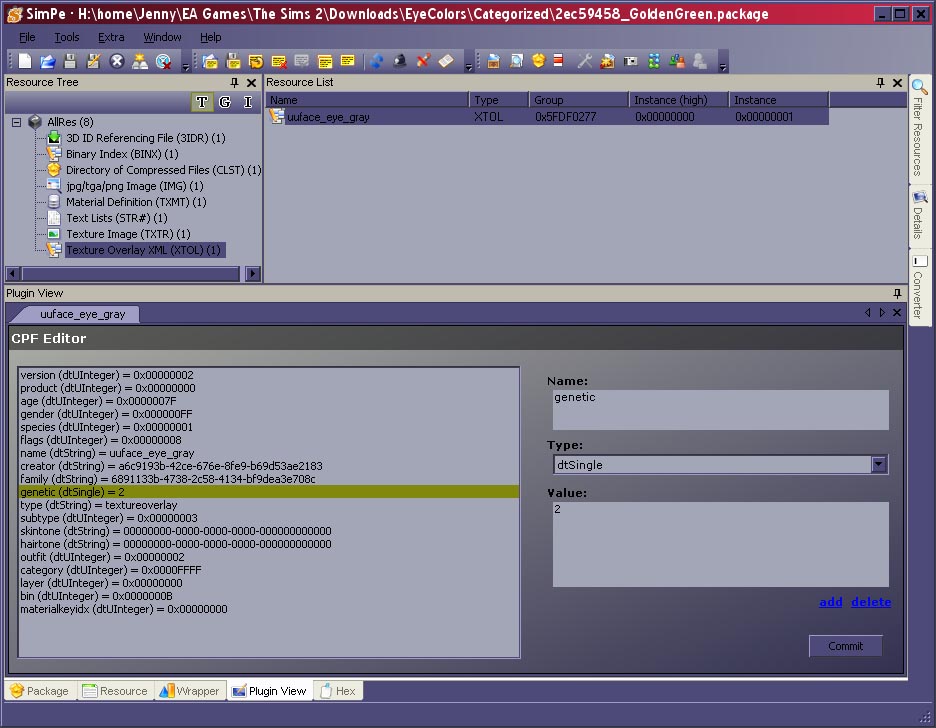The height and width of the screenshot is (728, 936).
Task: Click into the Value text field
Action: [720, 543]
